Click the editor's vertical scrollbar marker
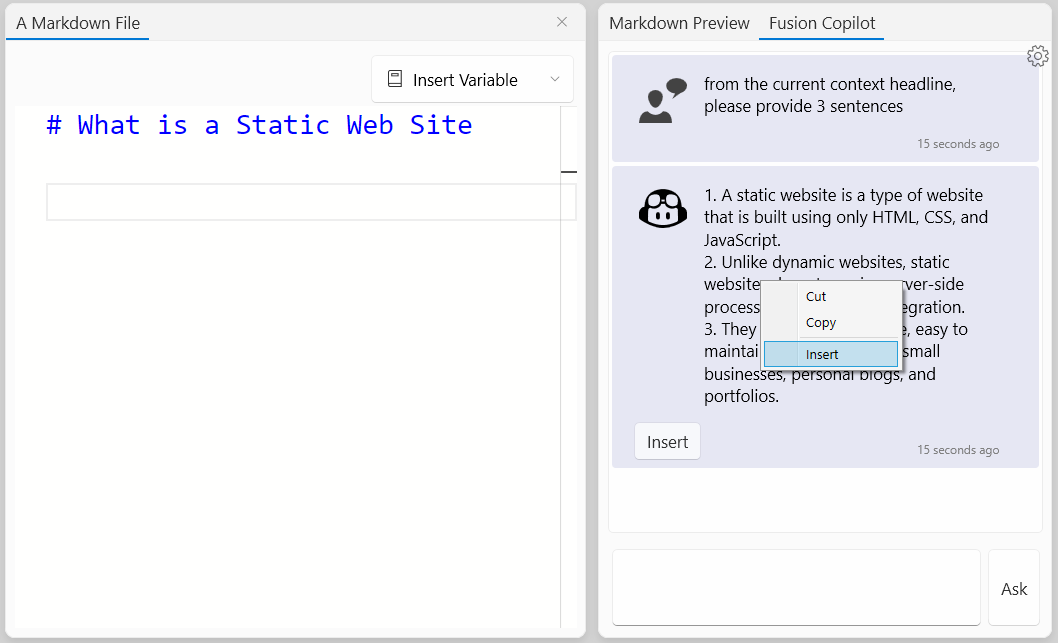This screenshot has width=1058, height=643. point(568,172)
